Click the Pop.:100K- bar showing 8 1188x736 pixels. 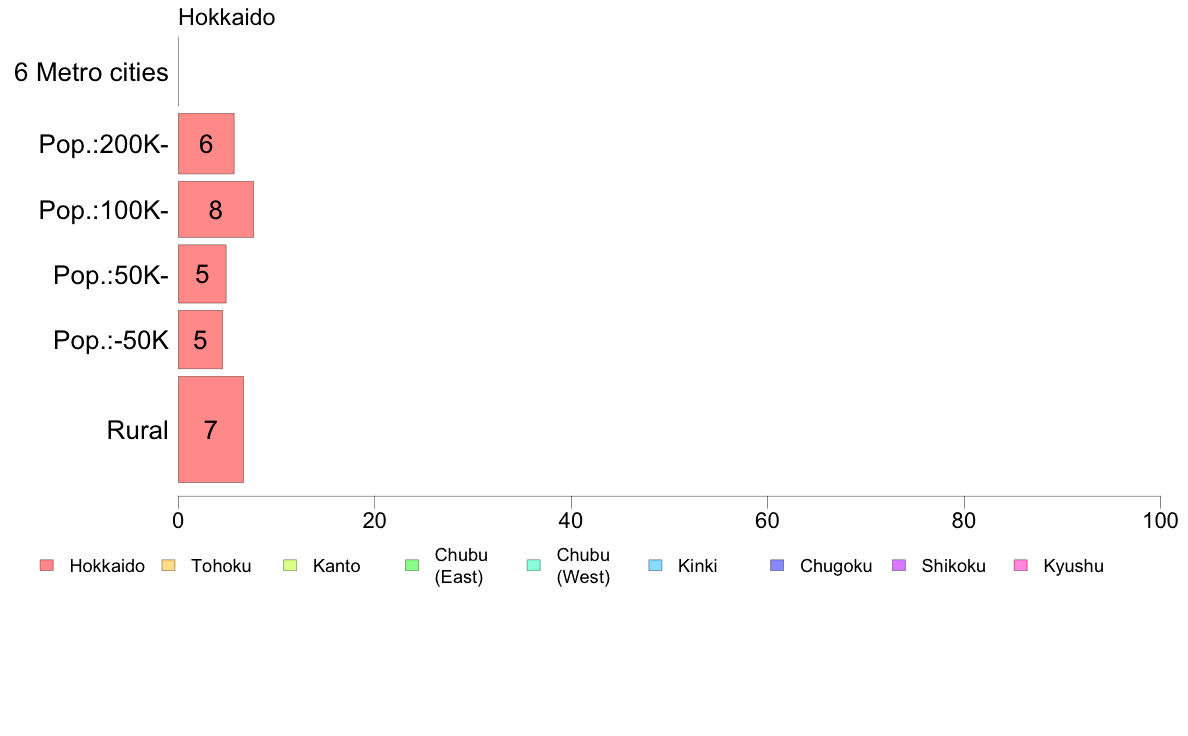(x=216, y=209)
